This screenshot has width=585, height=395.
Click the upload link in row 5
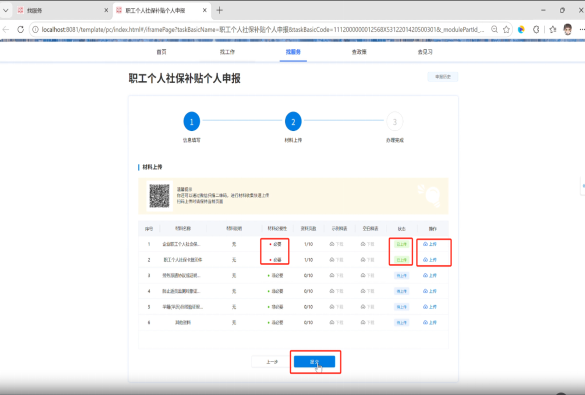[430, 307]
